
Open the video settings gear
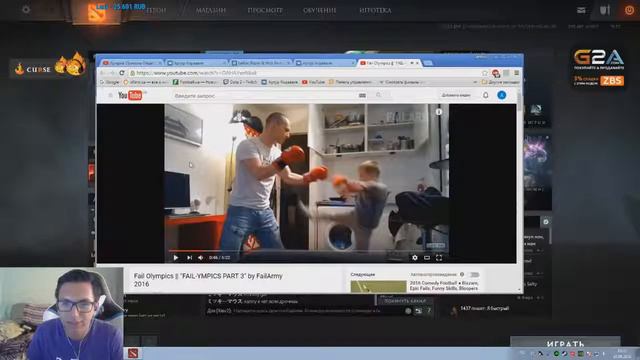(415, 258)
